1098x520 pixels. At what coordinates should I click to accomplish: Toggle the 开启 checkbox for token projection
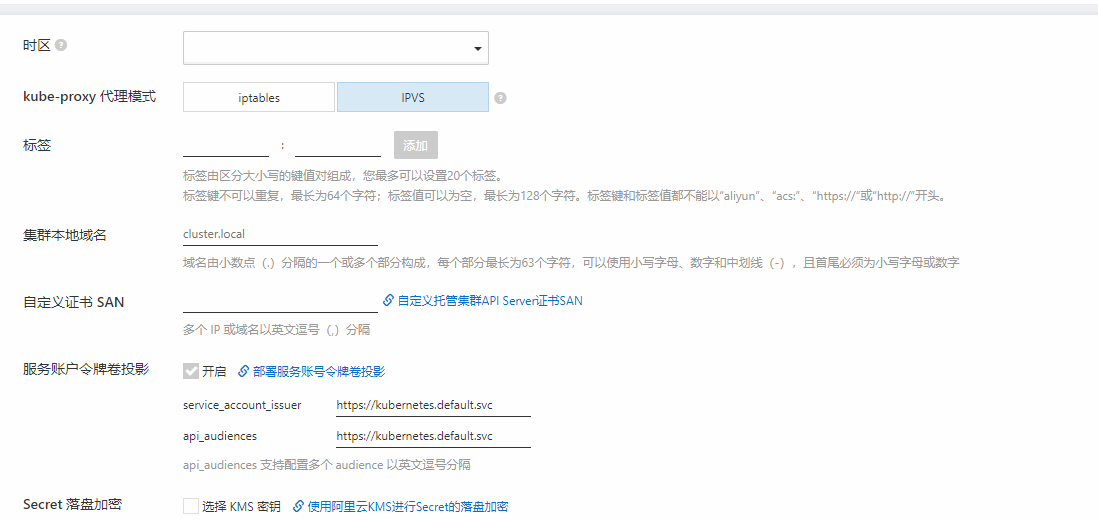(190, 371)
